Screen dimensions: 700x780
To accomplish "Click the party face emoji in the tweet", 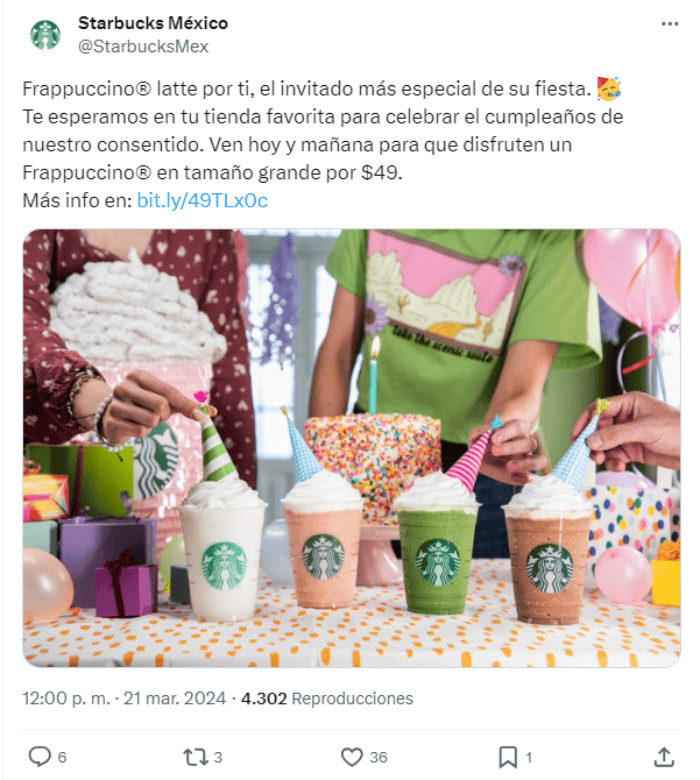I will point(608,89).
